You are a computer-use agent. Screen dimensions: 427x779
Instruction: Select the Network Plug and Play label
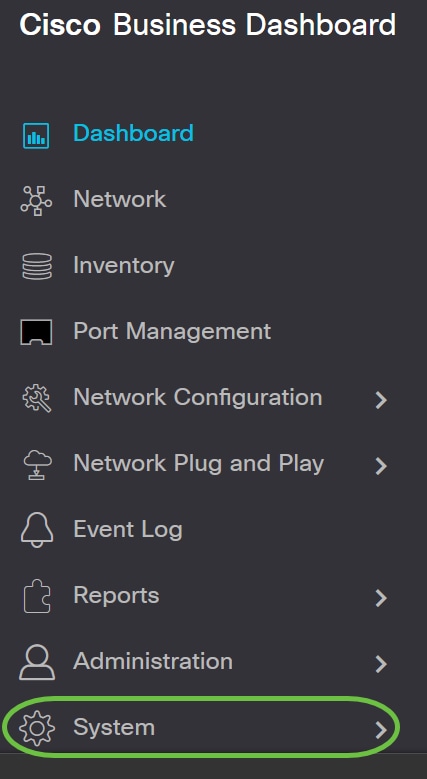(x=198, y=464)
